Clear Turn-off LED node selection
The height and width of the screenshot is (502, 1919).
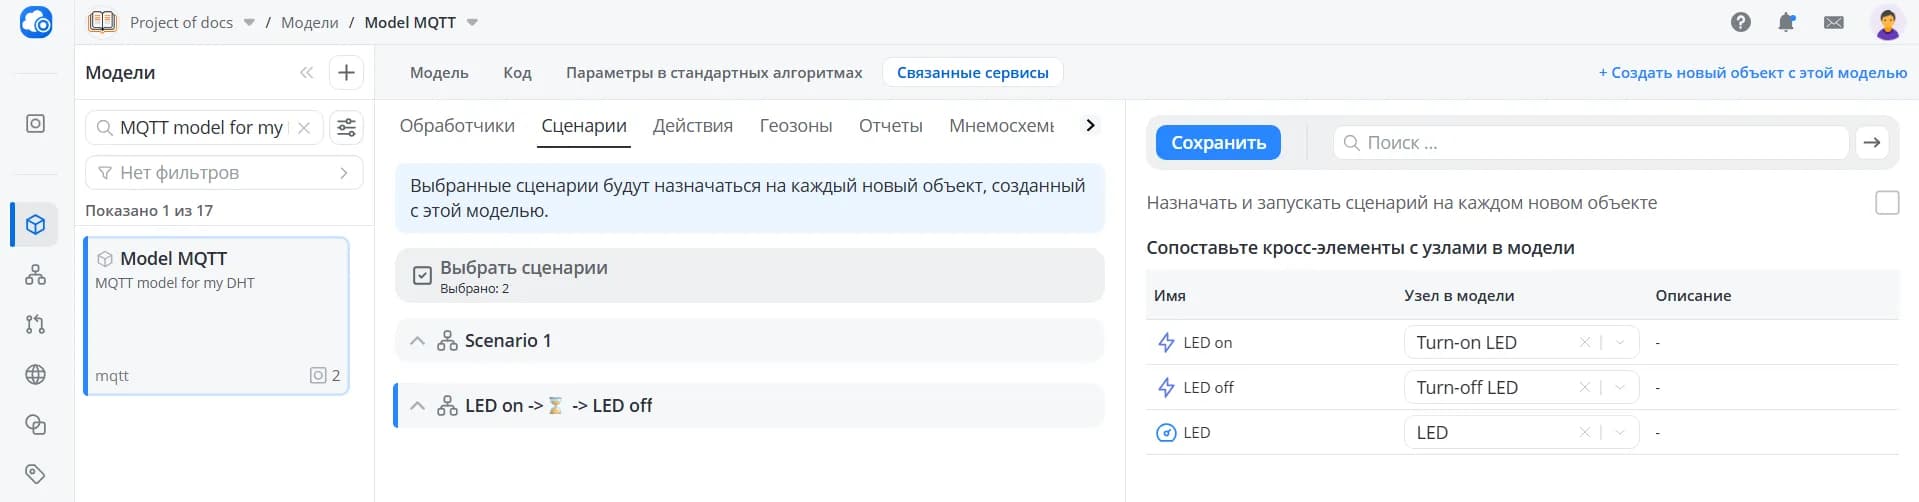[x=1585, y=387]
